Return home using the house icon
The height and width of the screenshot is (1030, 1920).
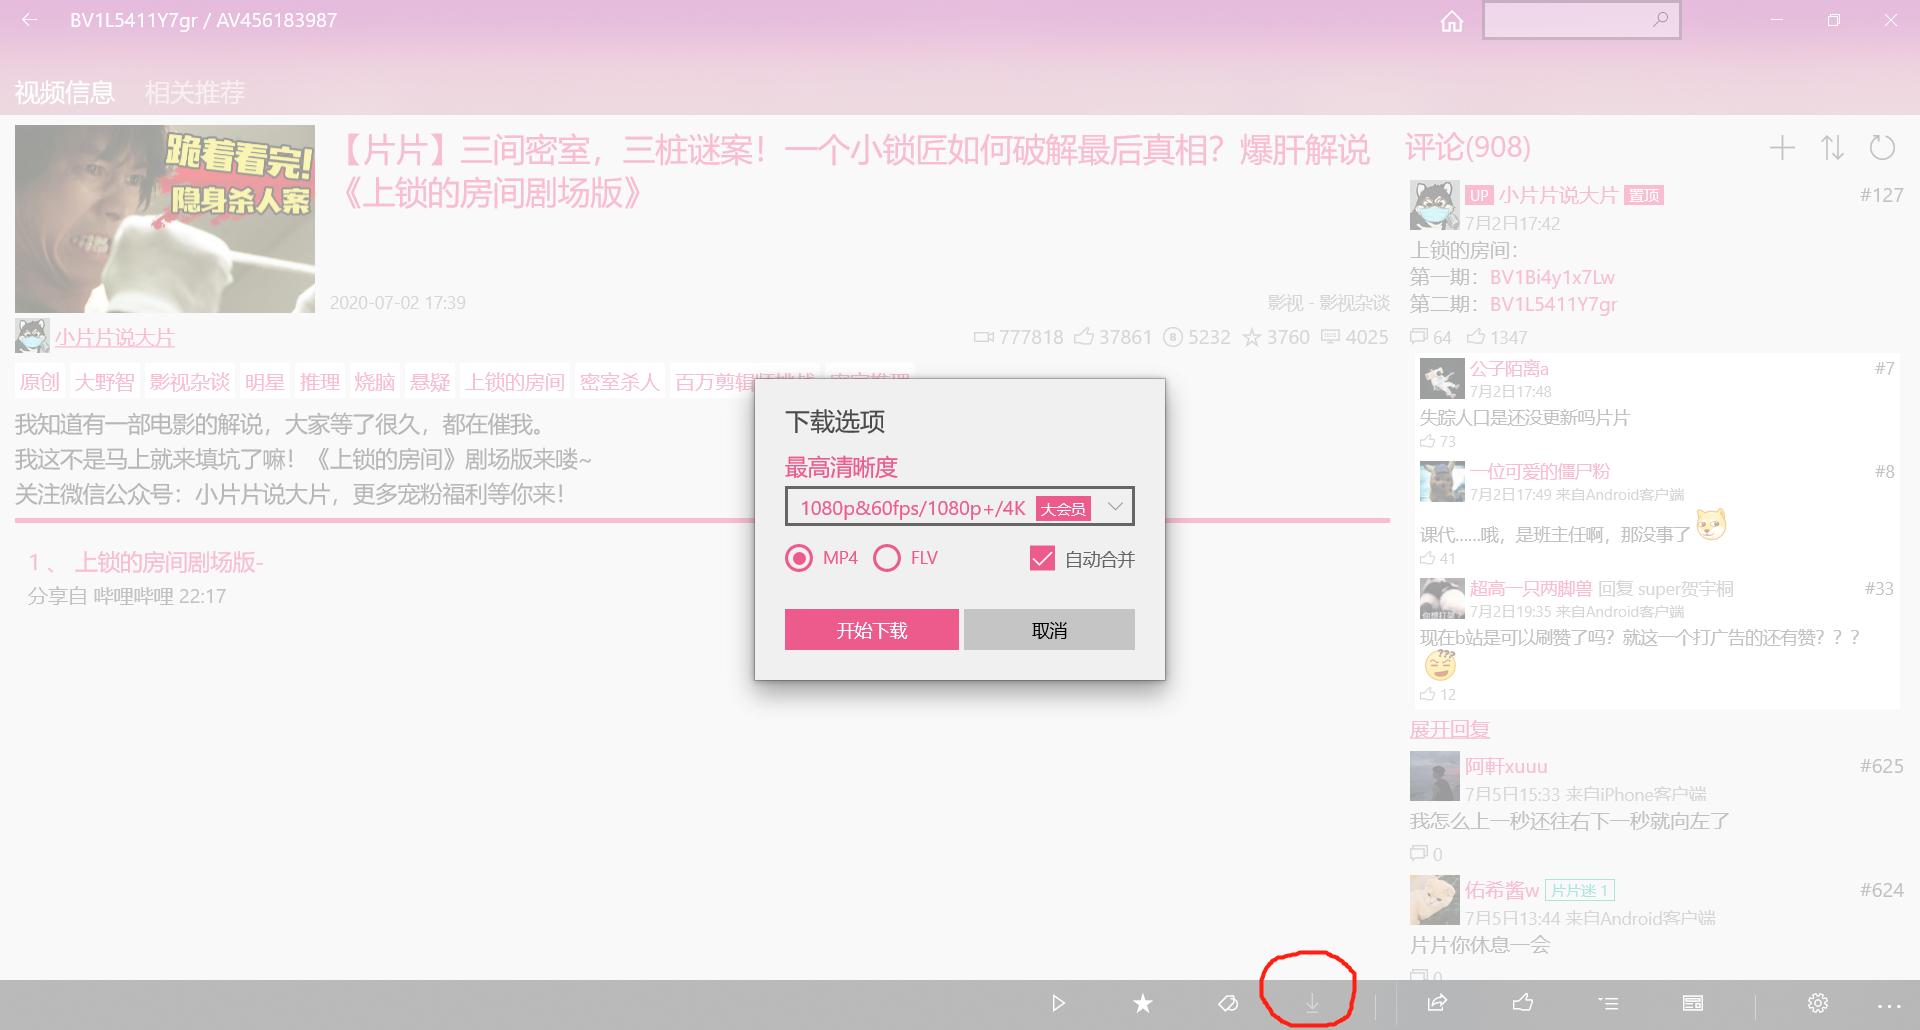[1451, 20]
